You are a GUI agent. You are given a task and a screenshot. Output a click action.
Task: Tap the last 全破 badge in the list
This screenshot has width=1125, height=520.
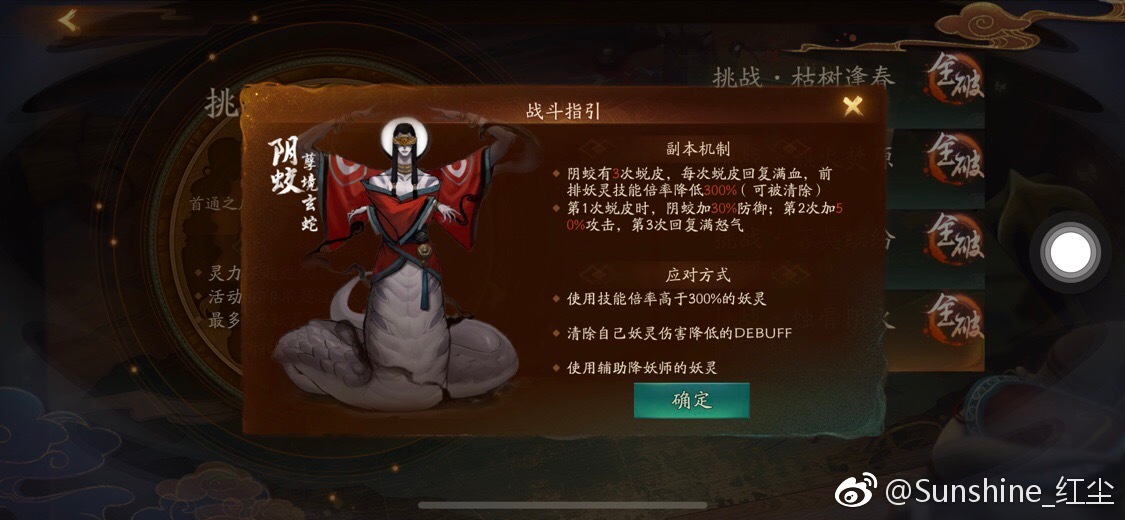click(954, 318)
